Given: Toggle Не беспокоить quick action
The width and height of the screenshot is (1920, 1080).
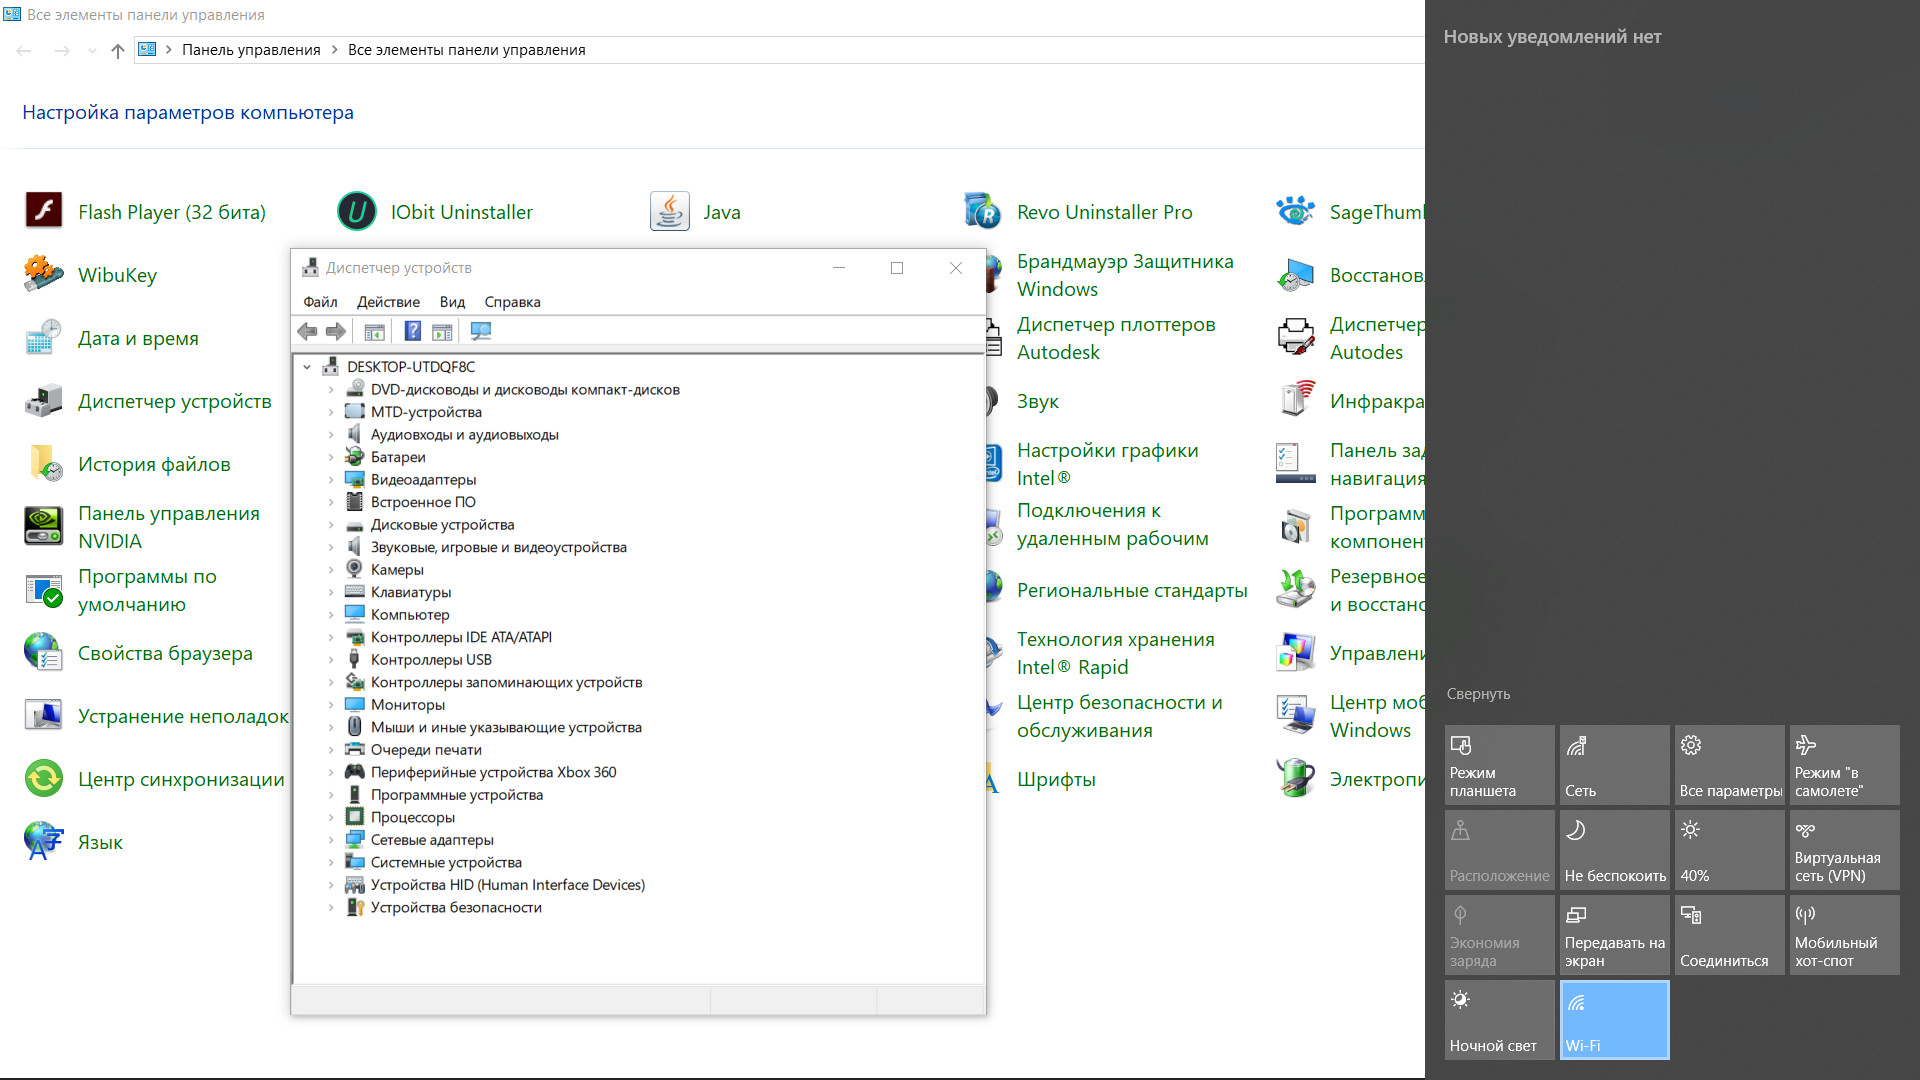Looking at the screenshot, I should tap(1615, 850).
